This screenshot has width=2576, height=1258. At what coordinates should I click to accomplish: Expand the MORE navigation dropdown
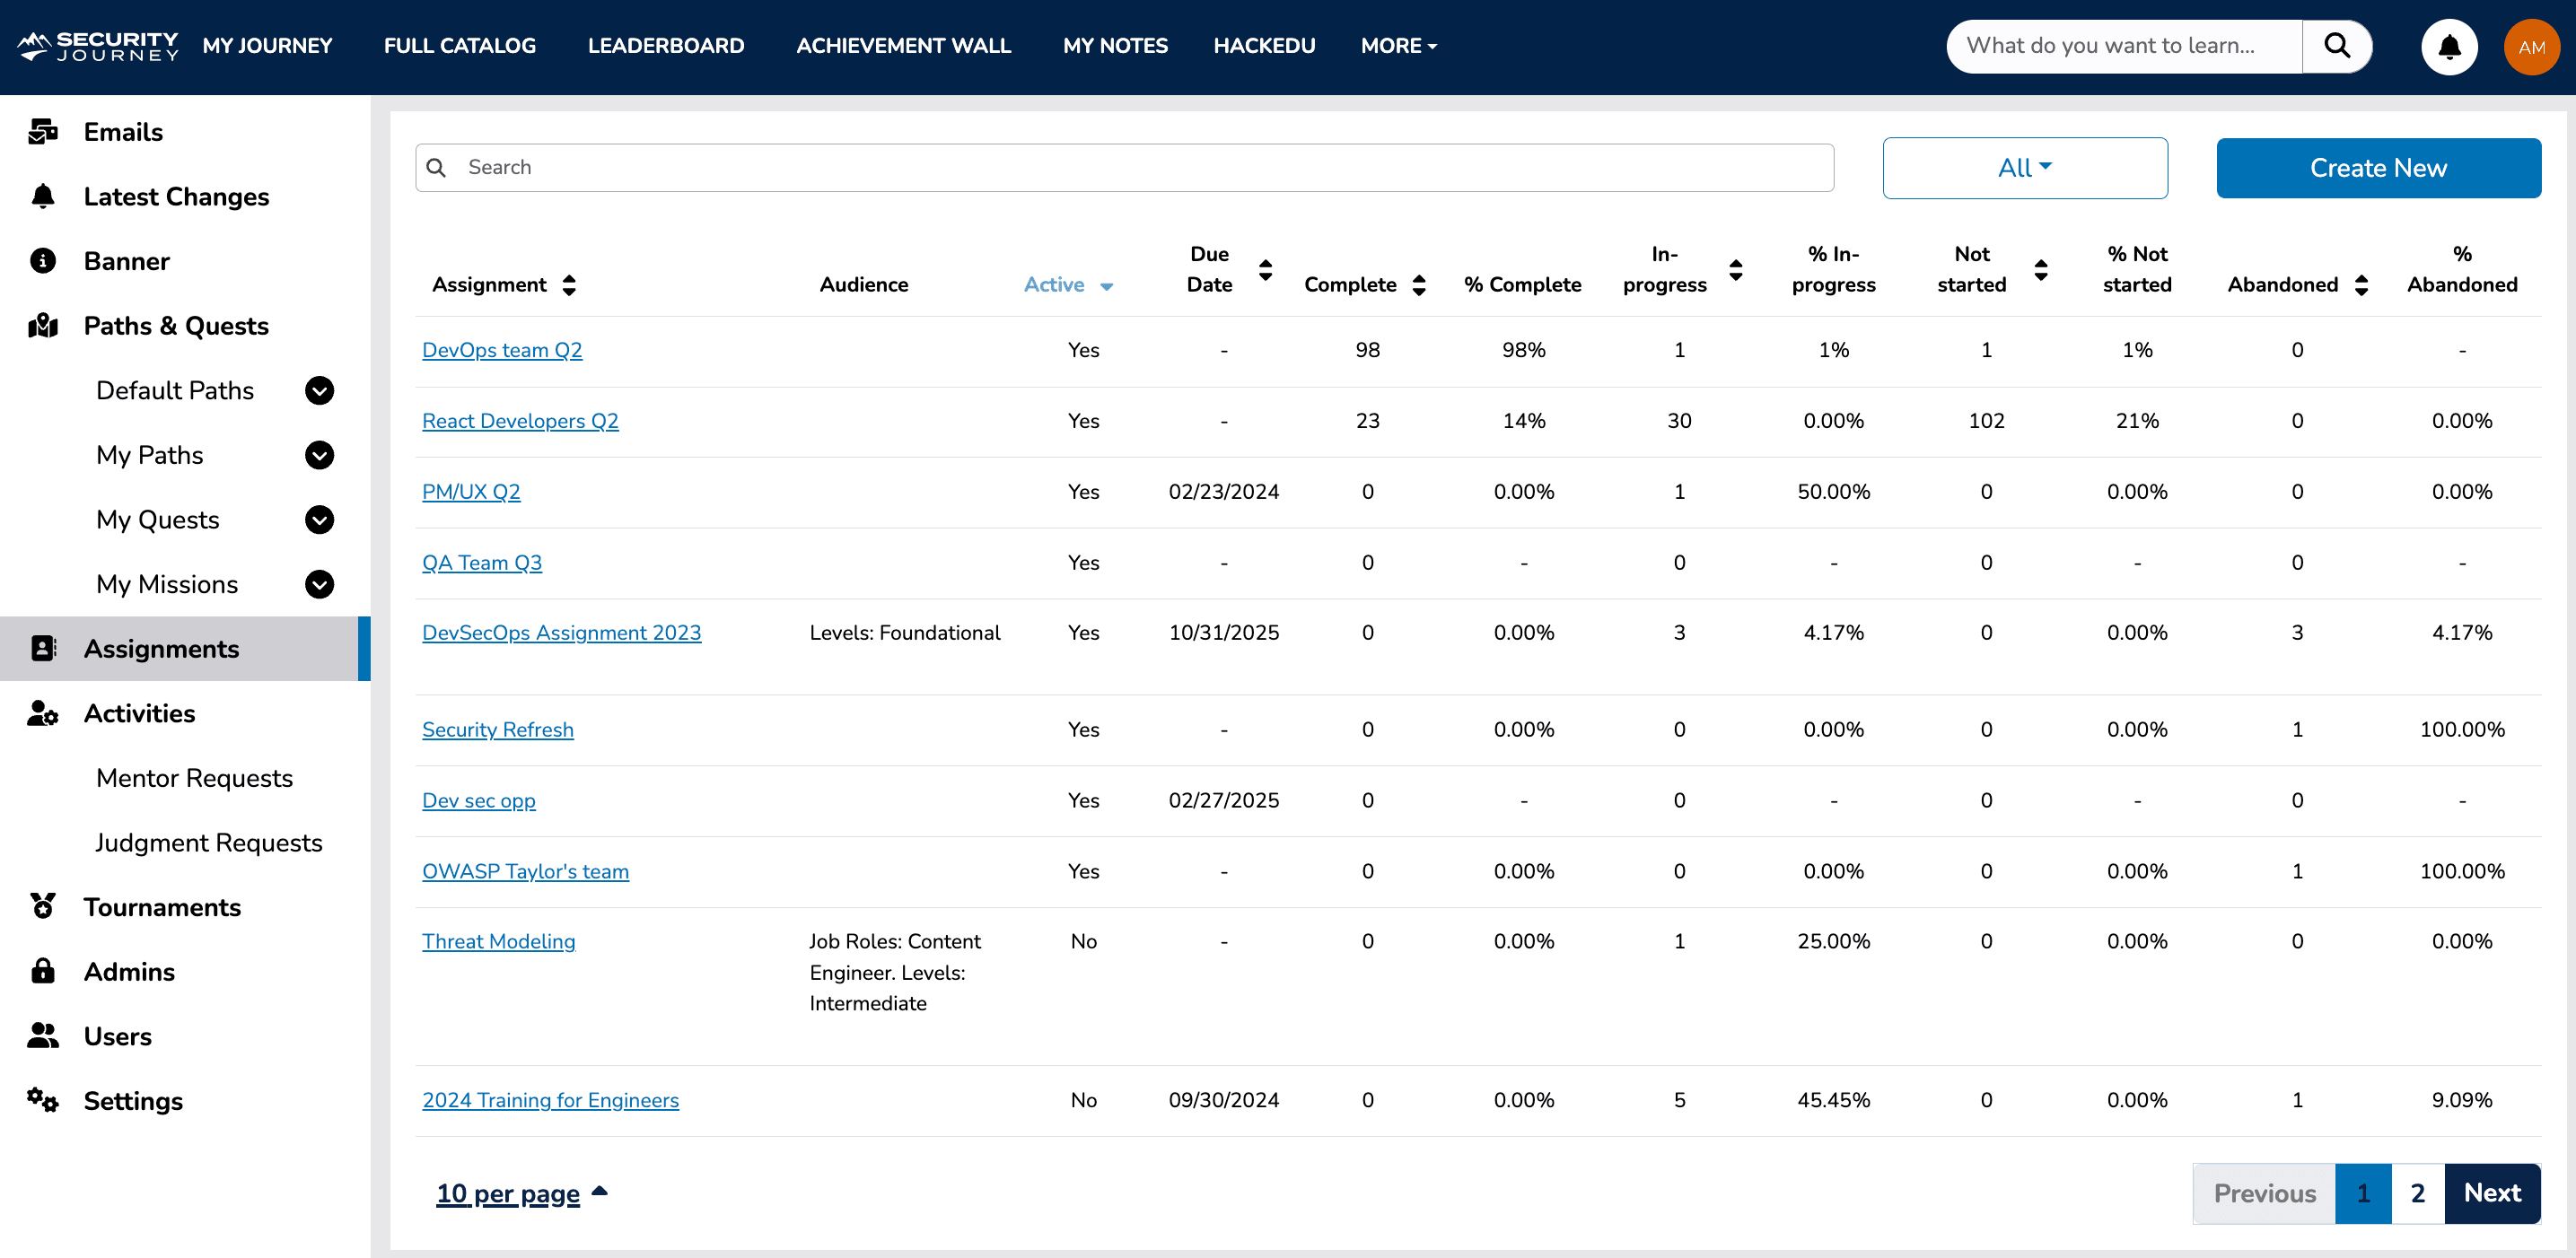click(1398, 46)
